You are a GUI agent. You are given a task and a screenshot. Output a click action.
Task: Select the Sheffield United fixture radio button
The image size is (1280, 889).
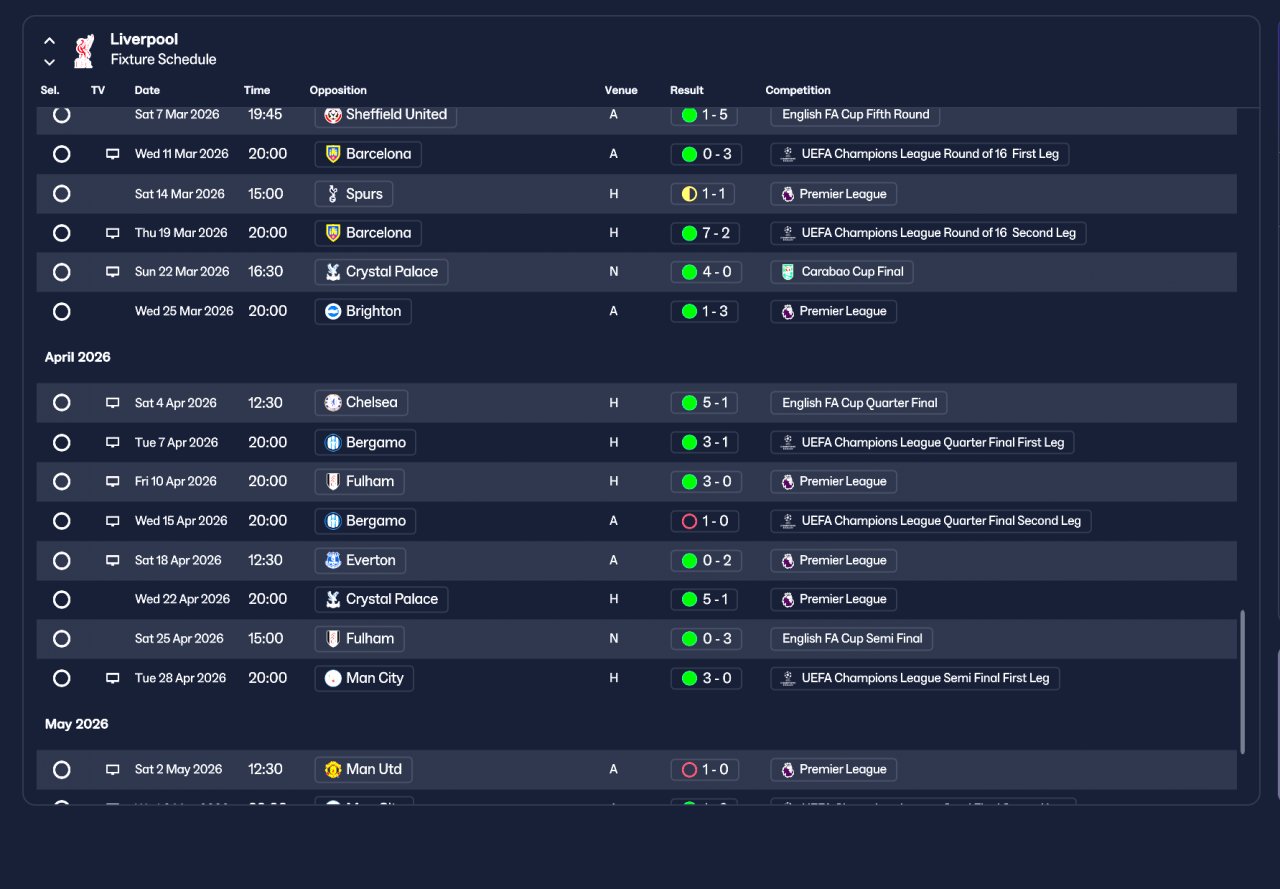(x=62, y=115)
